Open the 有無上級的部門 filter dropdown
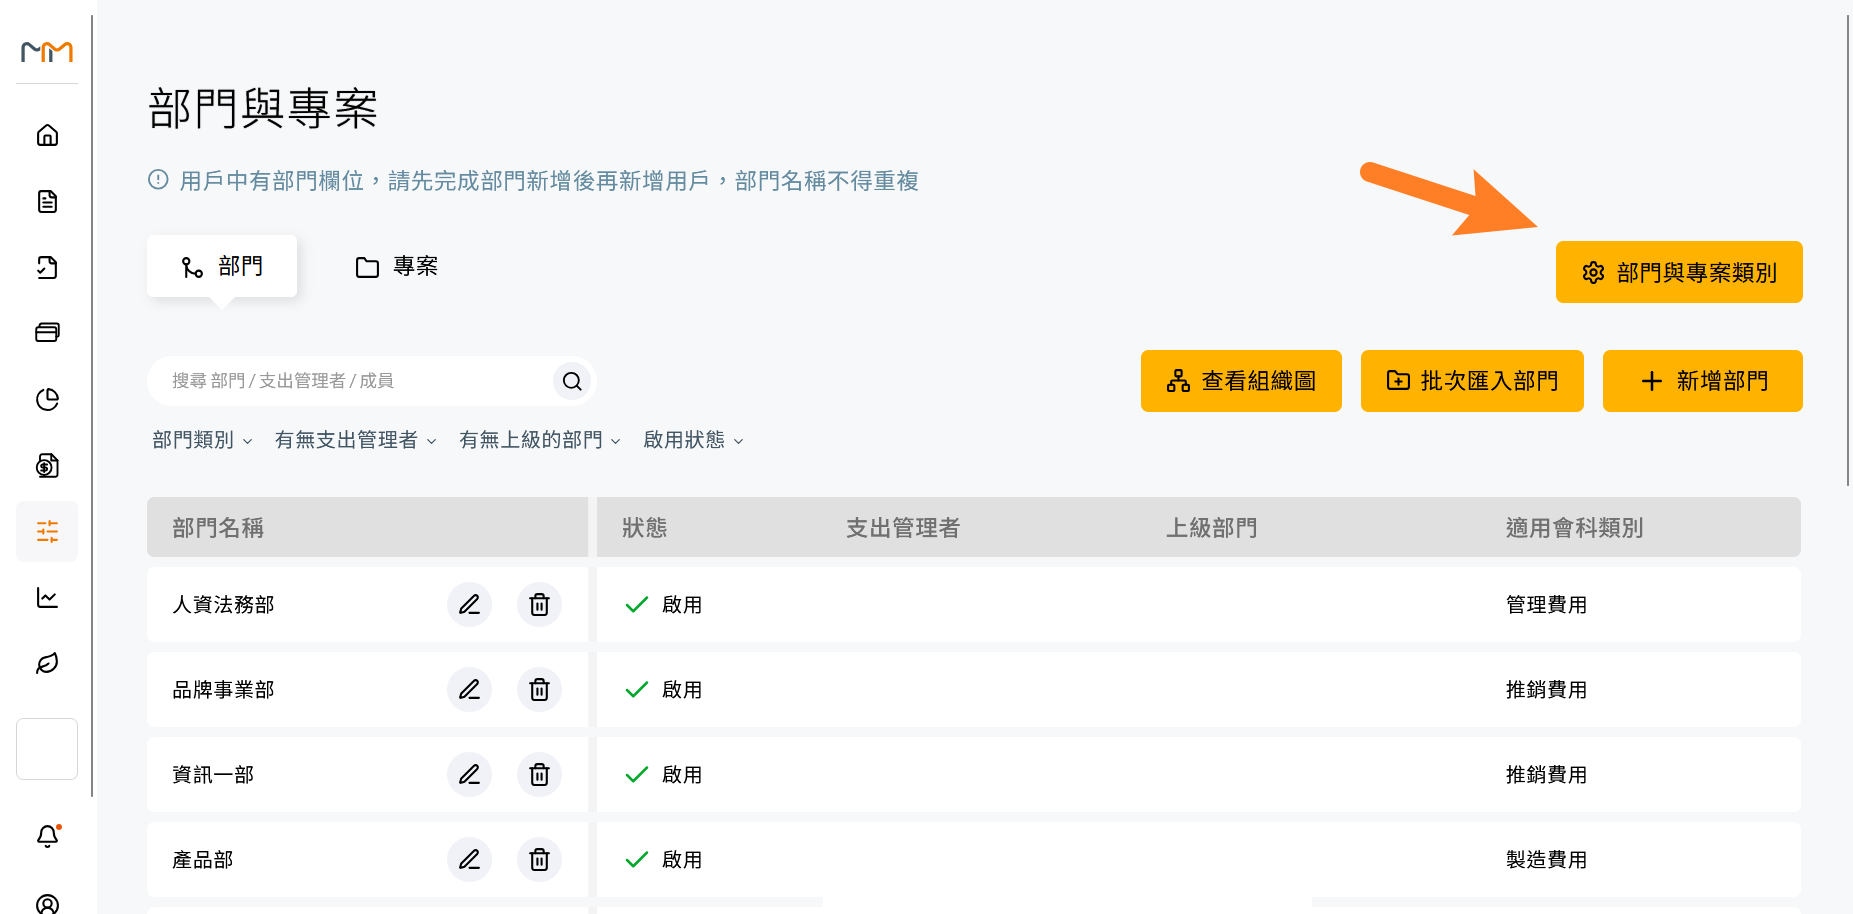The image size is (1853, 914). [x=540, y=440]
